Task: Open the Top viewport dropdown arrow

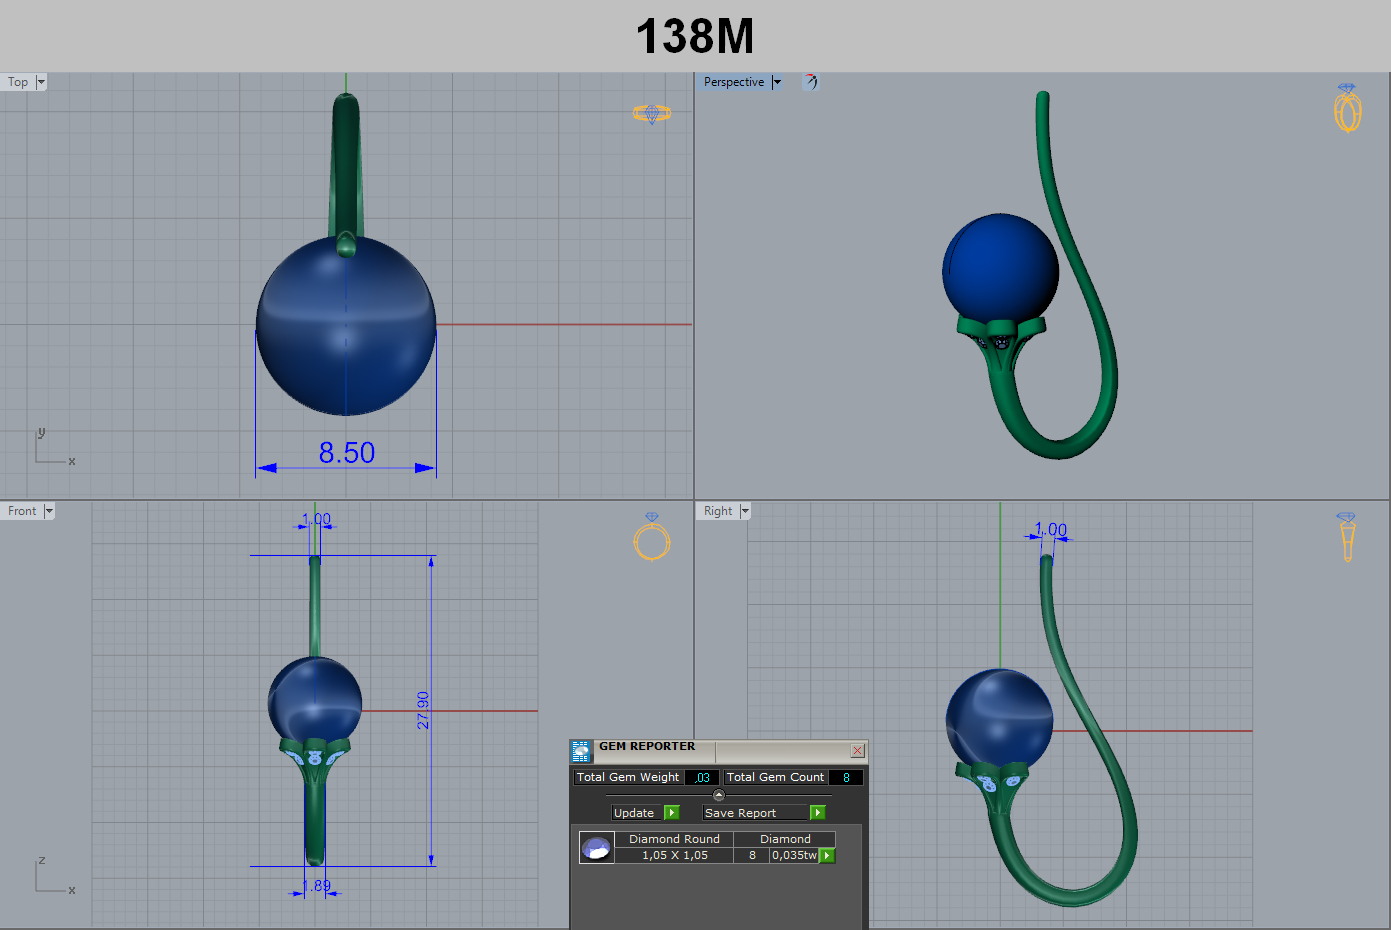Action: click(41, 82)
